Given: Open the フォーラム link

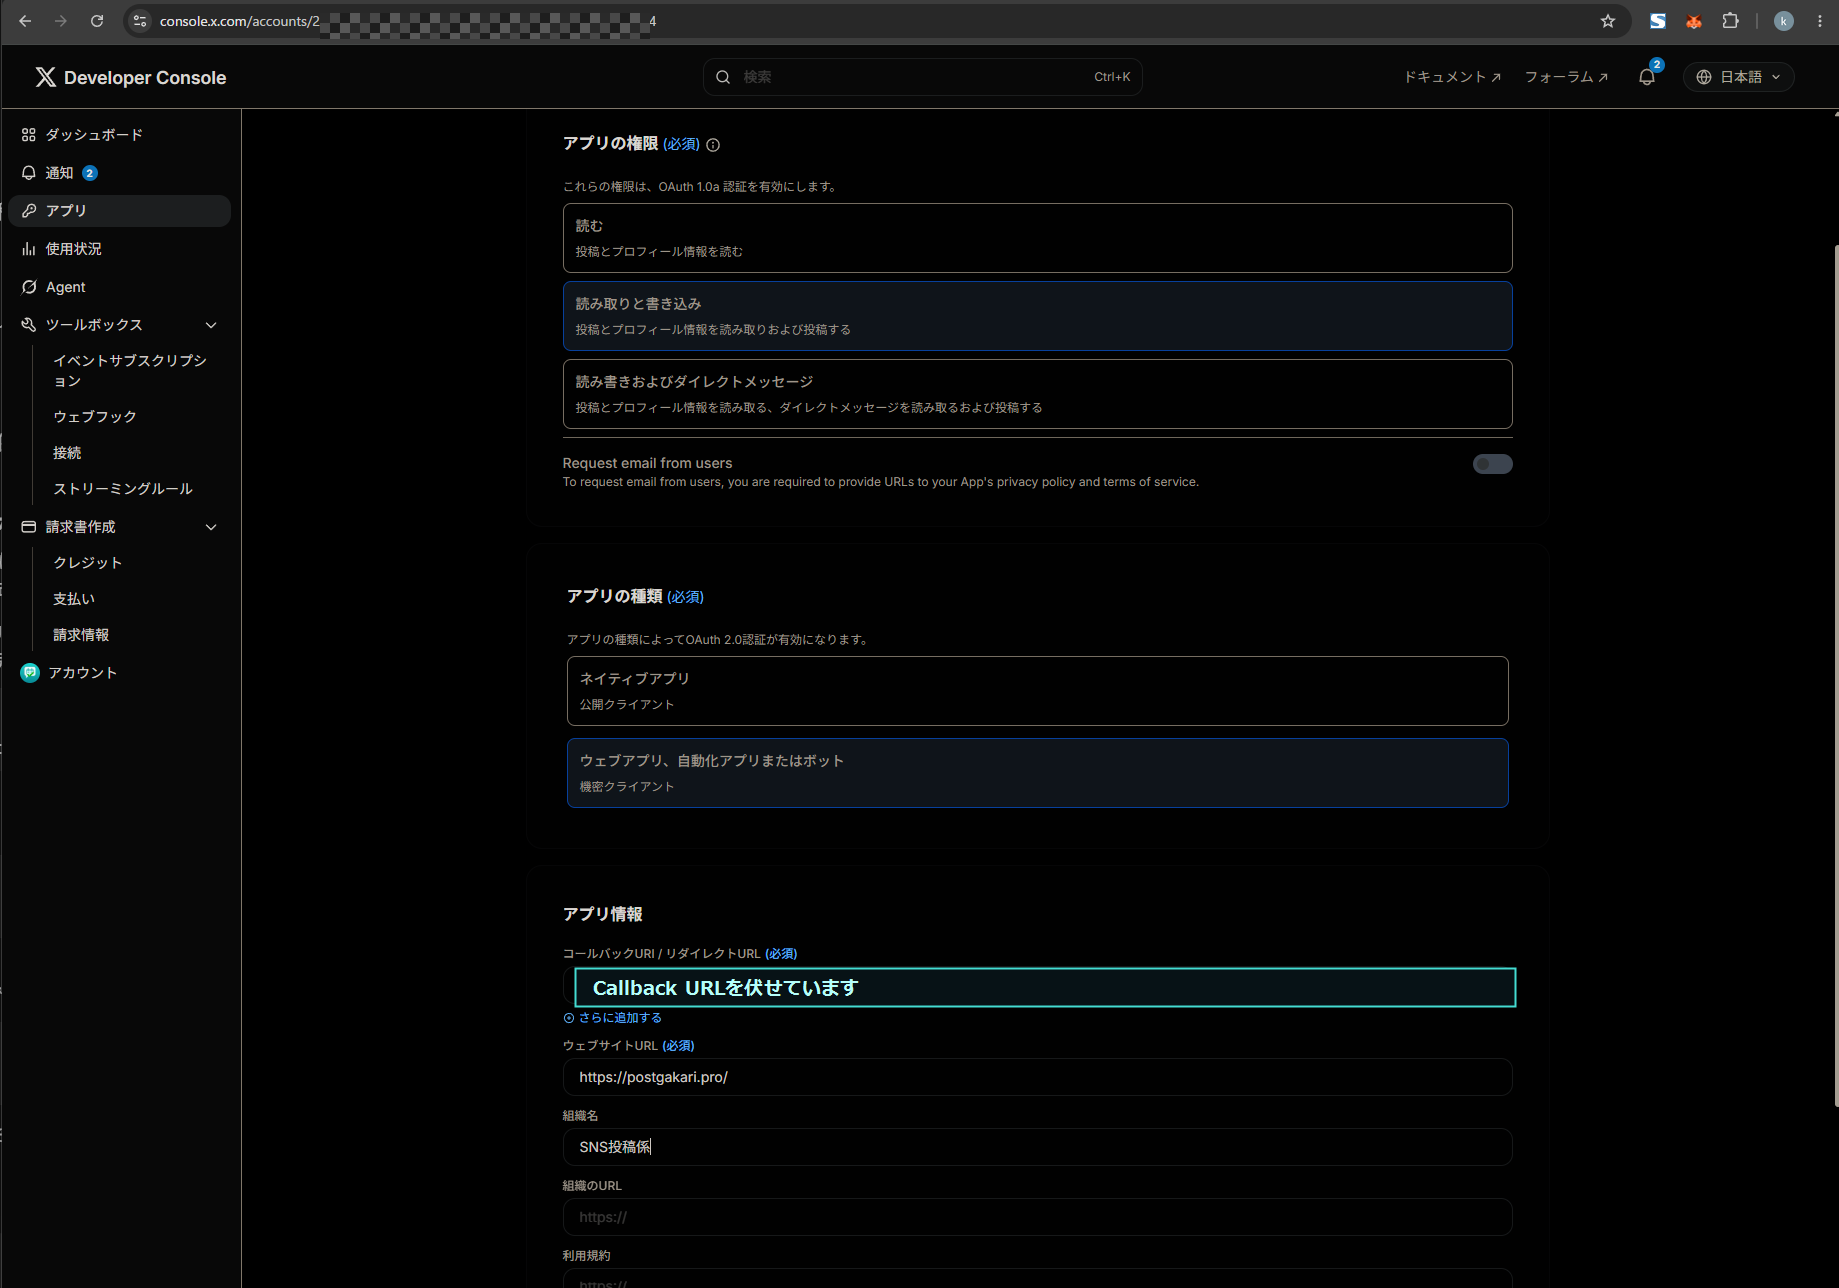Looking at the screenshot, I should (x=1566, y=77).
